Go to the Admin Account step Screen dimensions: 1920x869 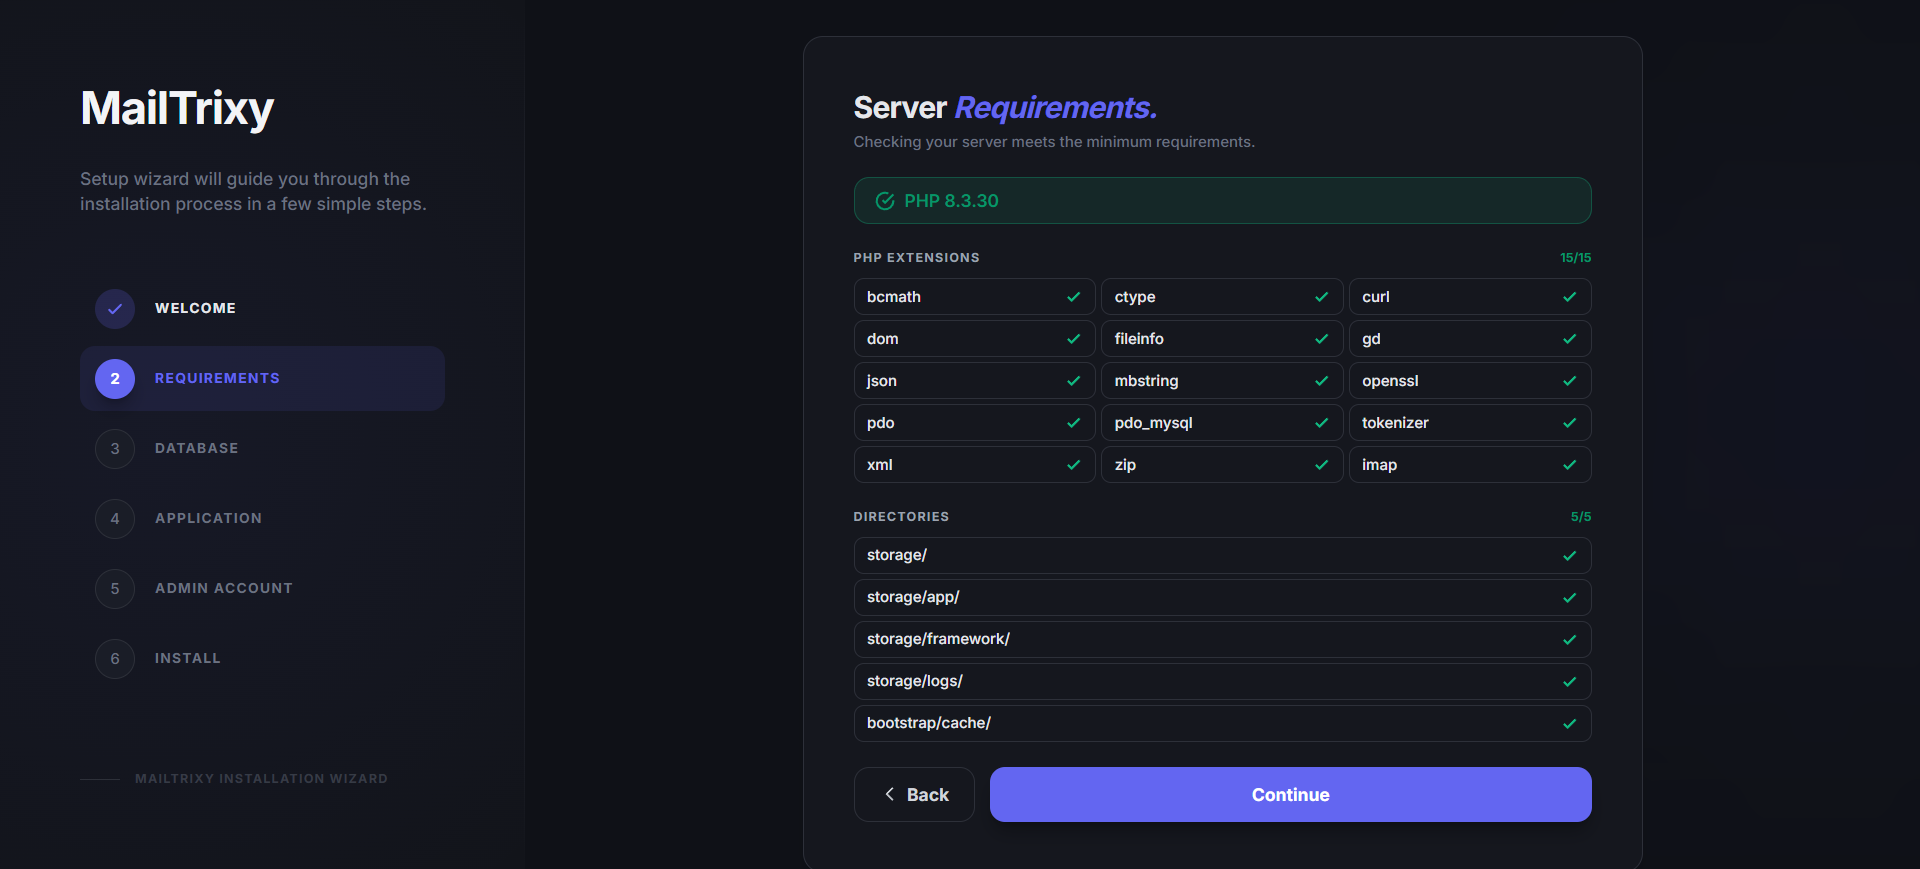[x=262, y=588]
